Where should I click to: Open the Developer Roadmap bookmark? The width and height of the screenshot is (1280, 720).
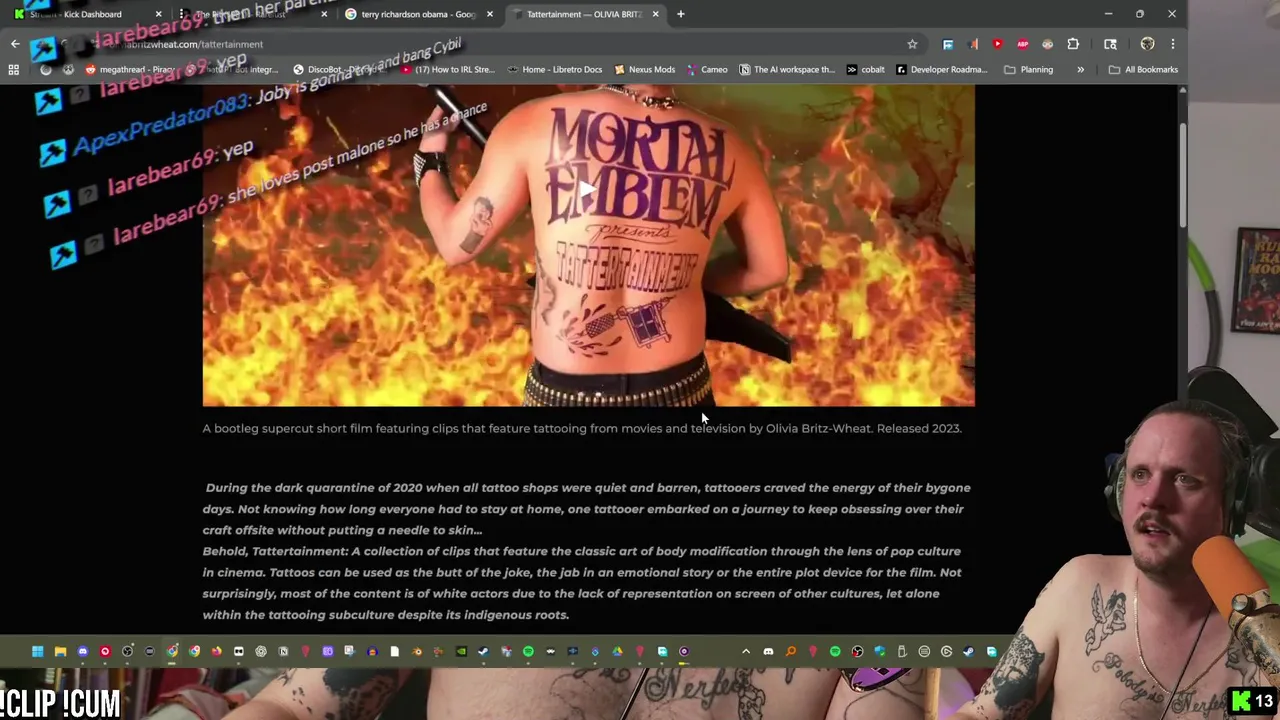pos(942,70)
